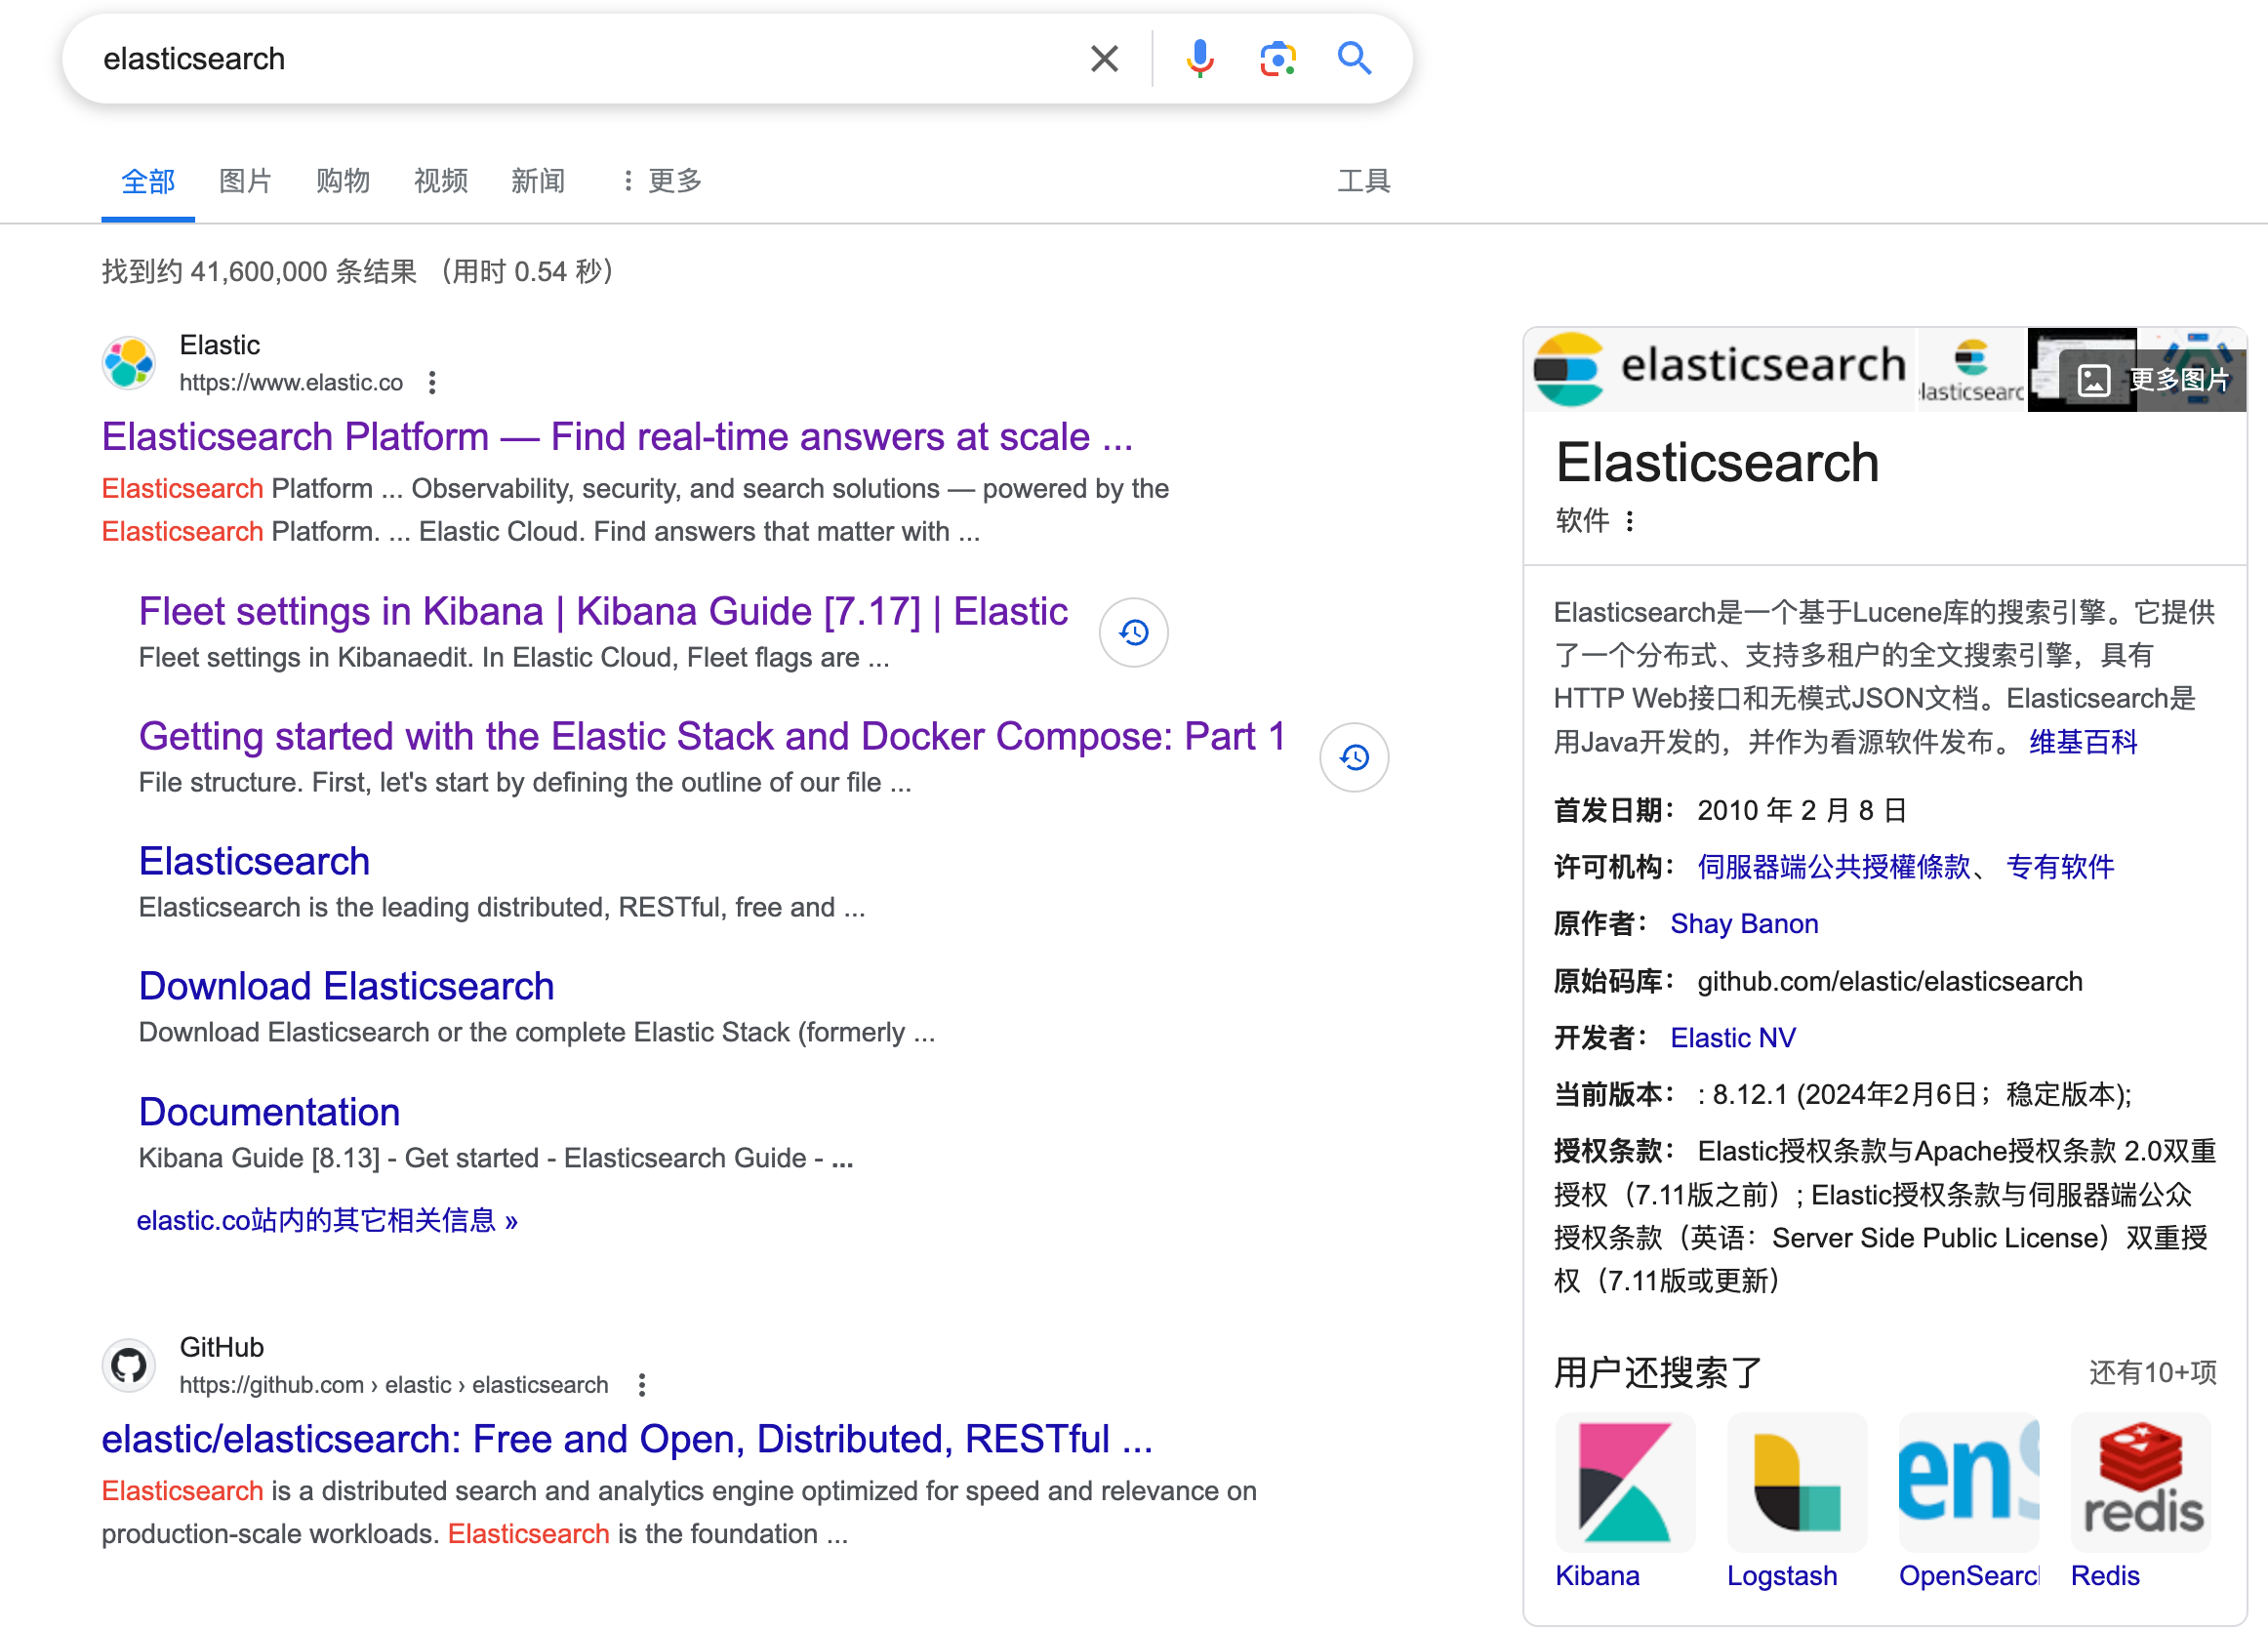
Task: Switch to the 全部 tab
Action: click(148, 181)
